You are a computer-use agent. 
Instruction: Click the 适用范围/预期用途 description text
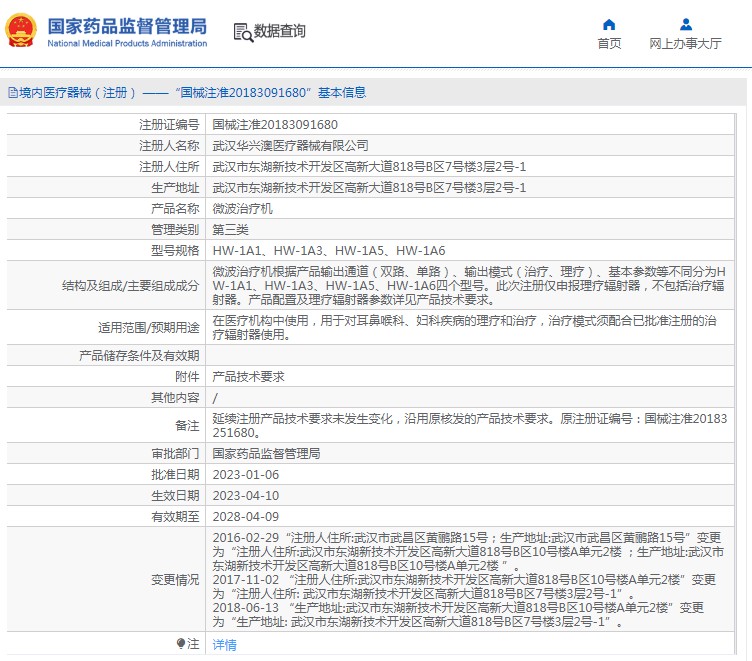[465, 327]
